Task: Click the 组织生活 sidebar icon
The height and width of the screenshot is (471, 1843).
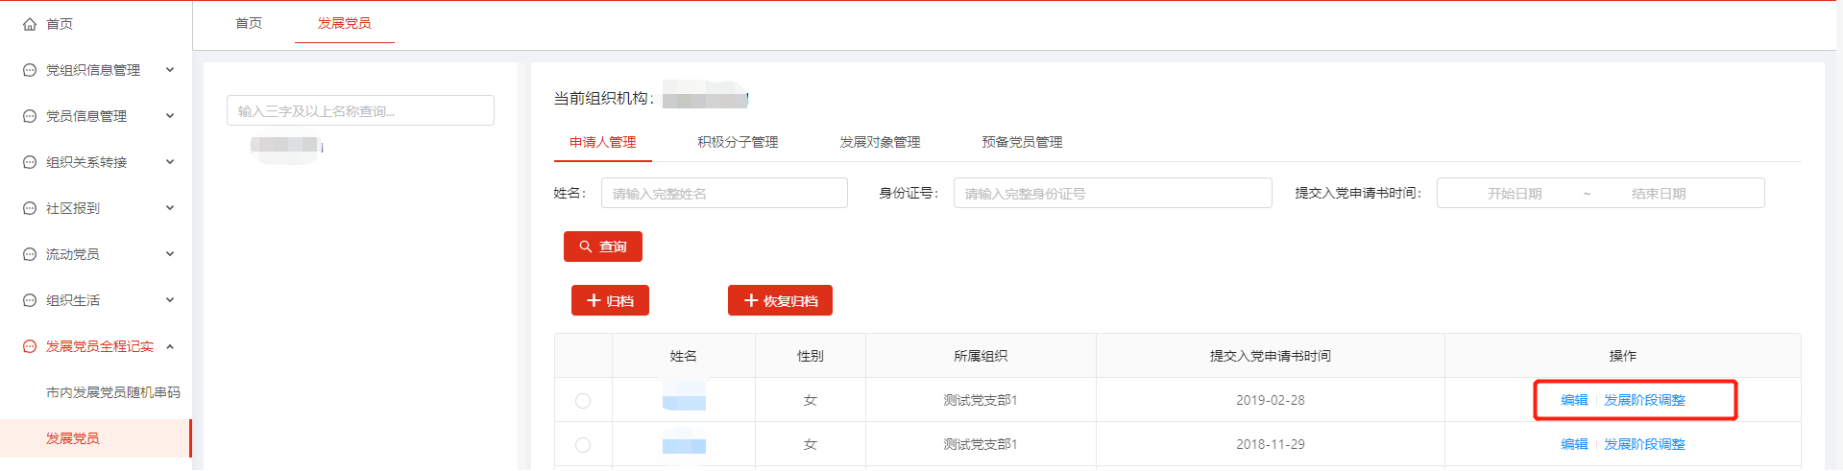Action: click(29, 300)
